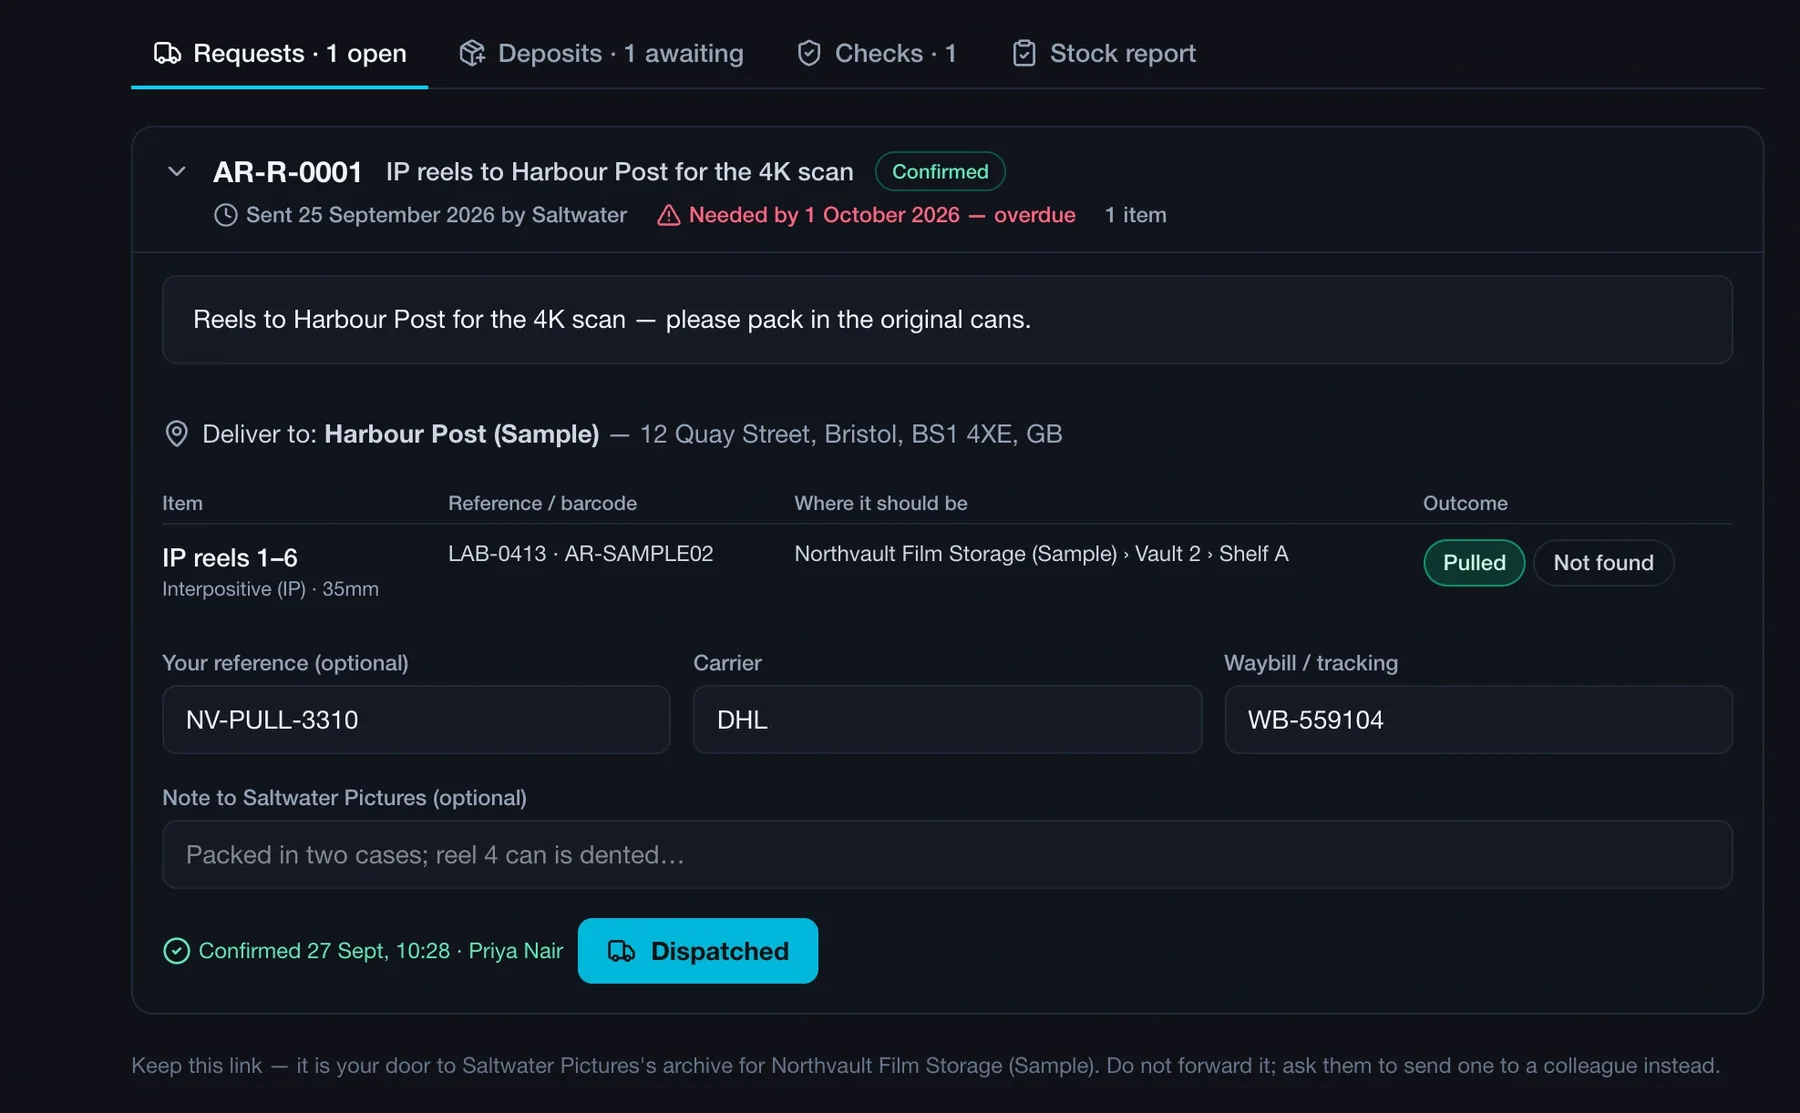Click the request ID AR-R-0001
Viewport: 1800px width, 1113px height.
pos(288,172)
